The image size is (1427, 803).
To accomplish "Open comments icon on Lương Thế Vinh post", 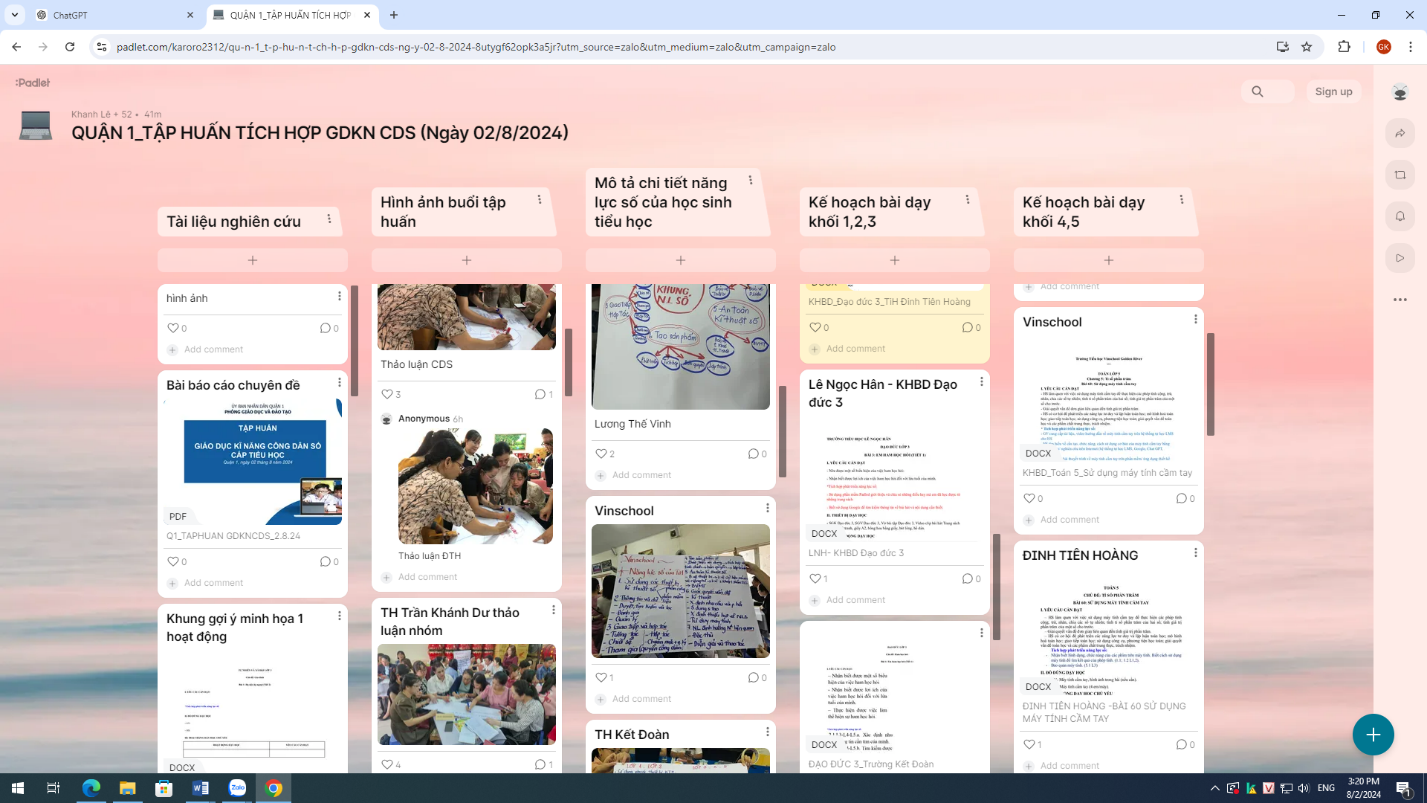I will click(x=754, y=454).
